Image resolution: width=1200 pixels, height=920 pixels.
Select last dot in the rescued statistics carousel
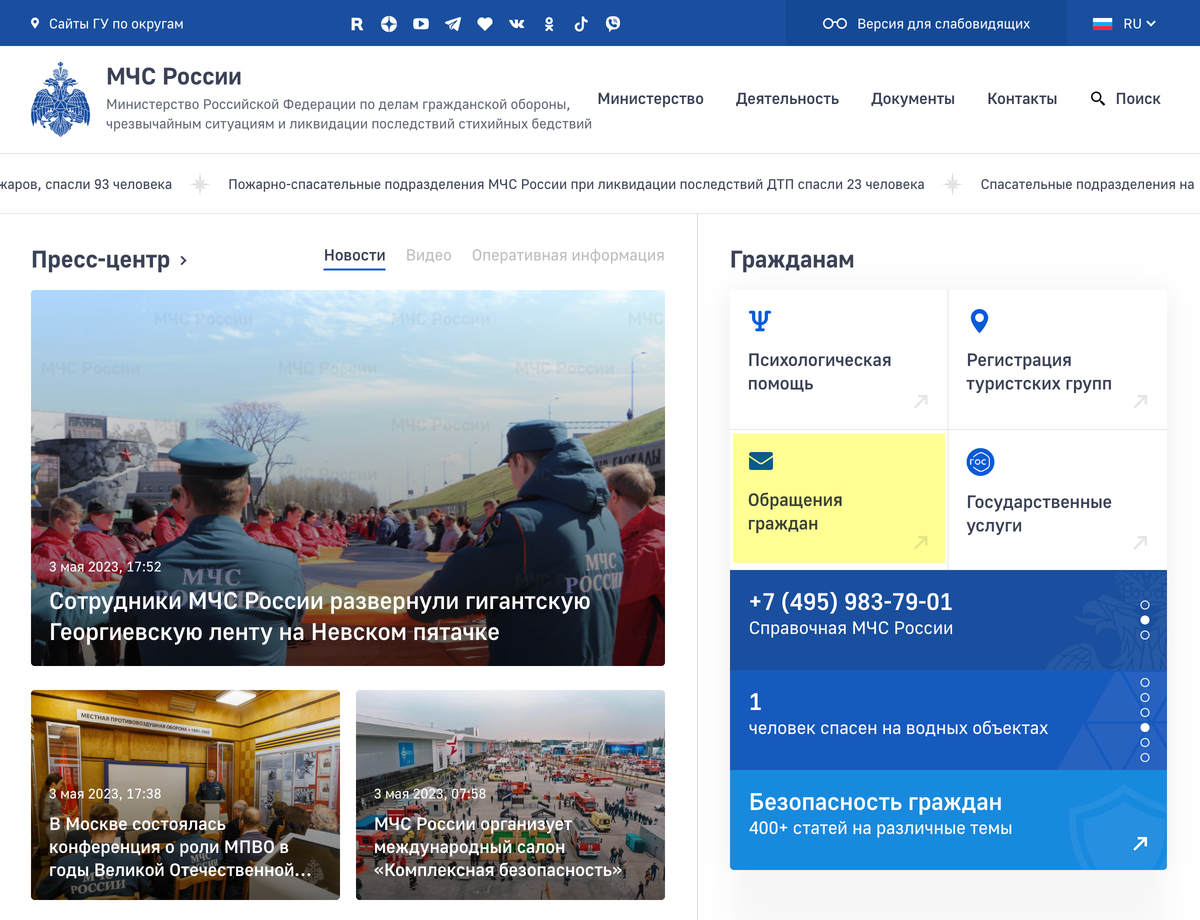point(1145,757)
